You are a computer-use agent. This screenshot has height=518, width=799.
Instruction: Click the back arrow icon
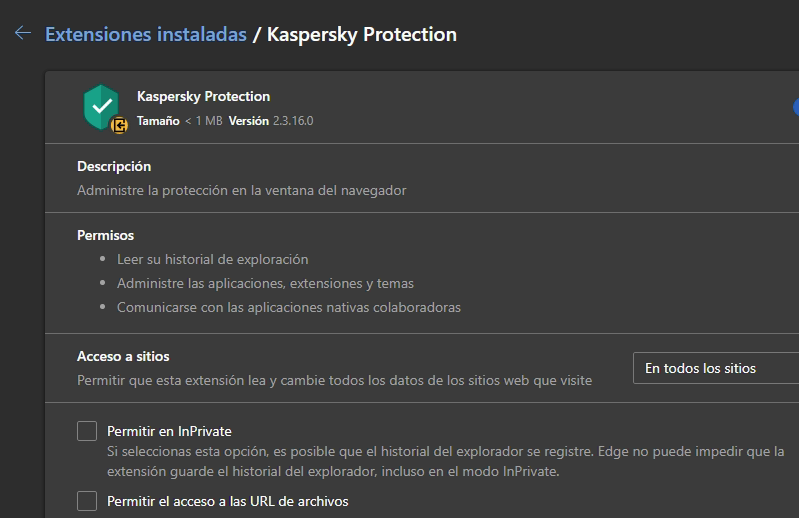22,34
